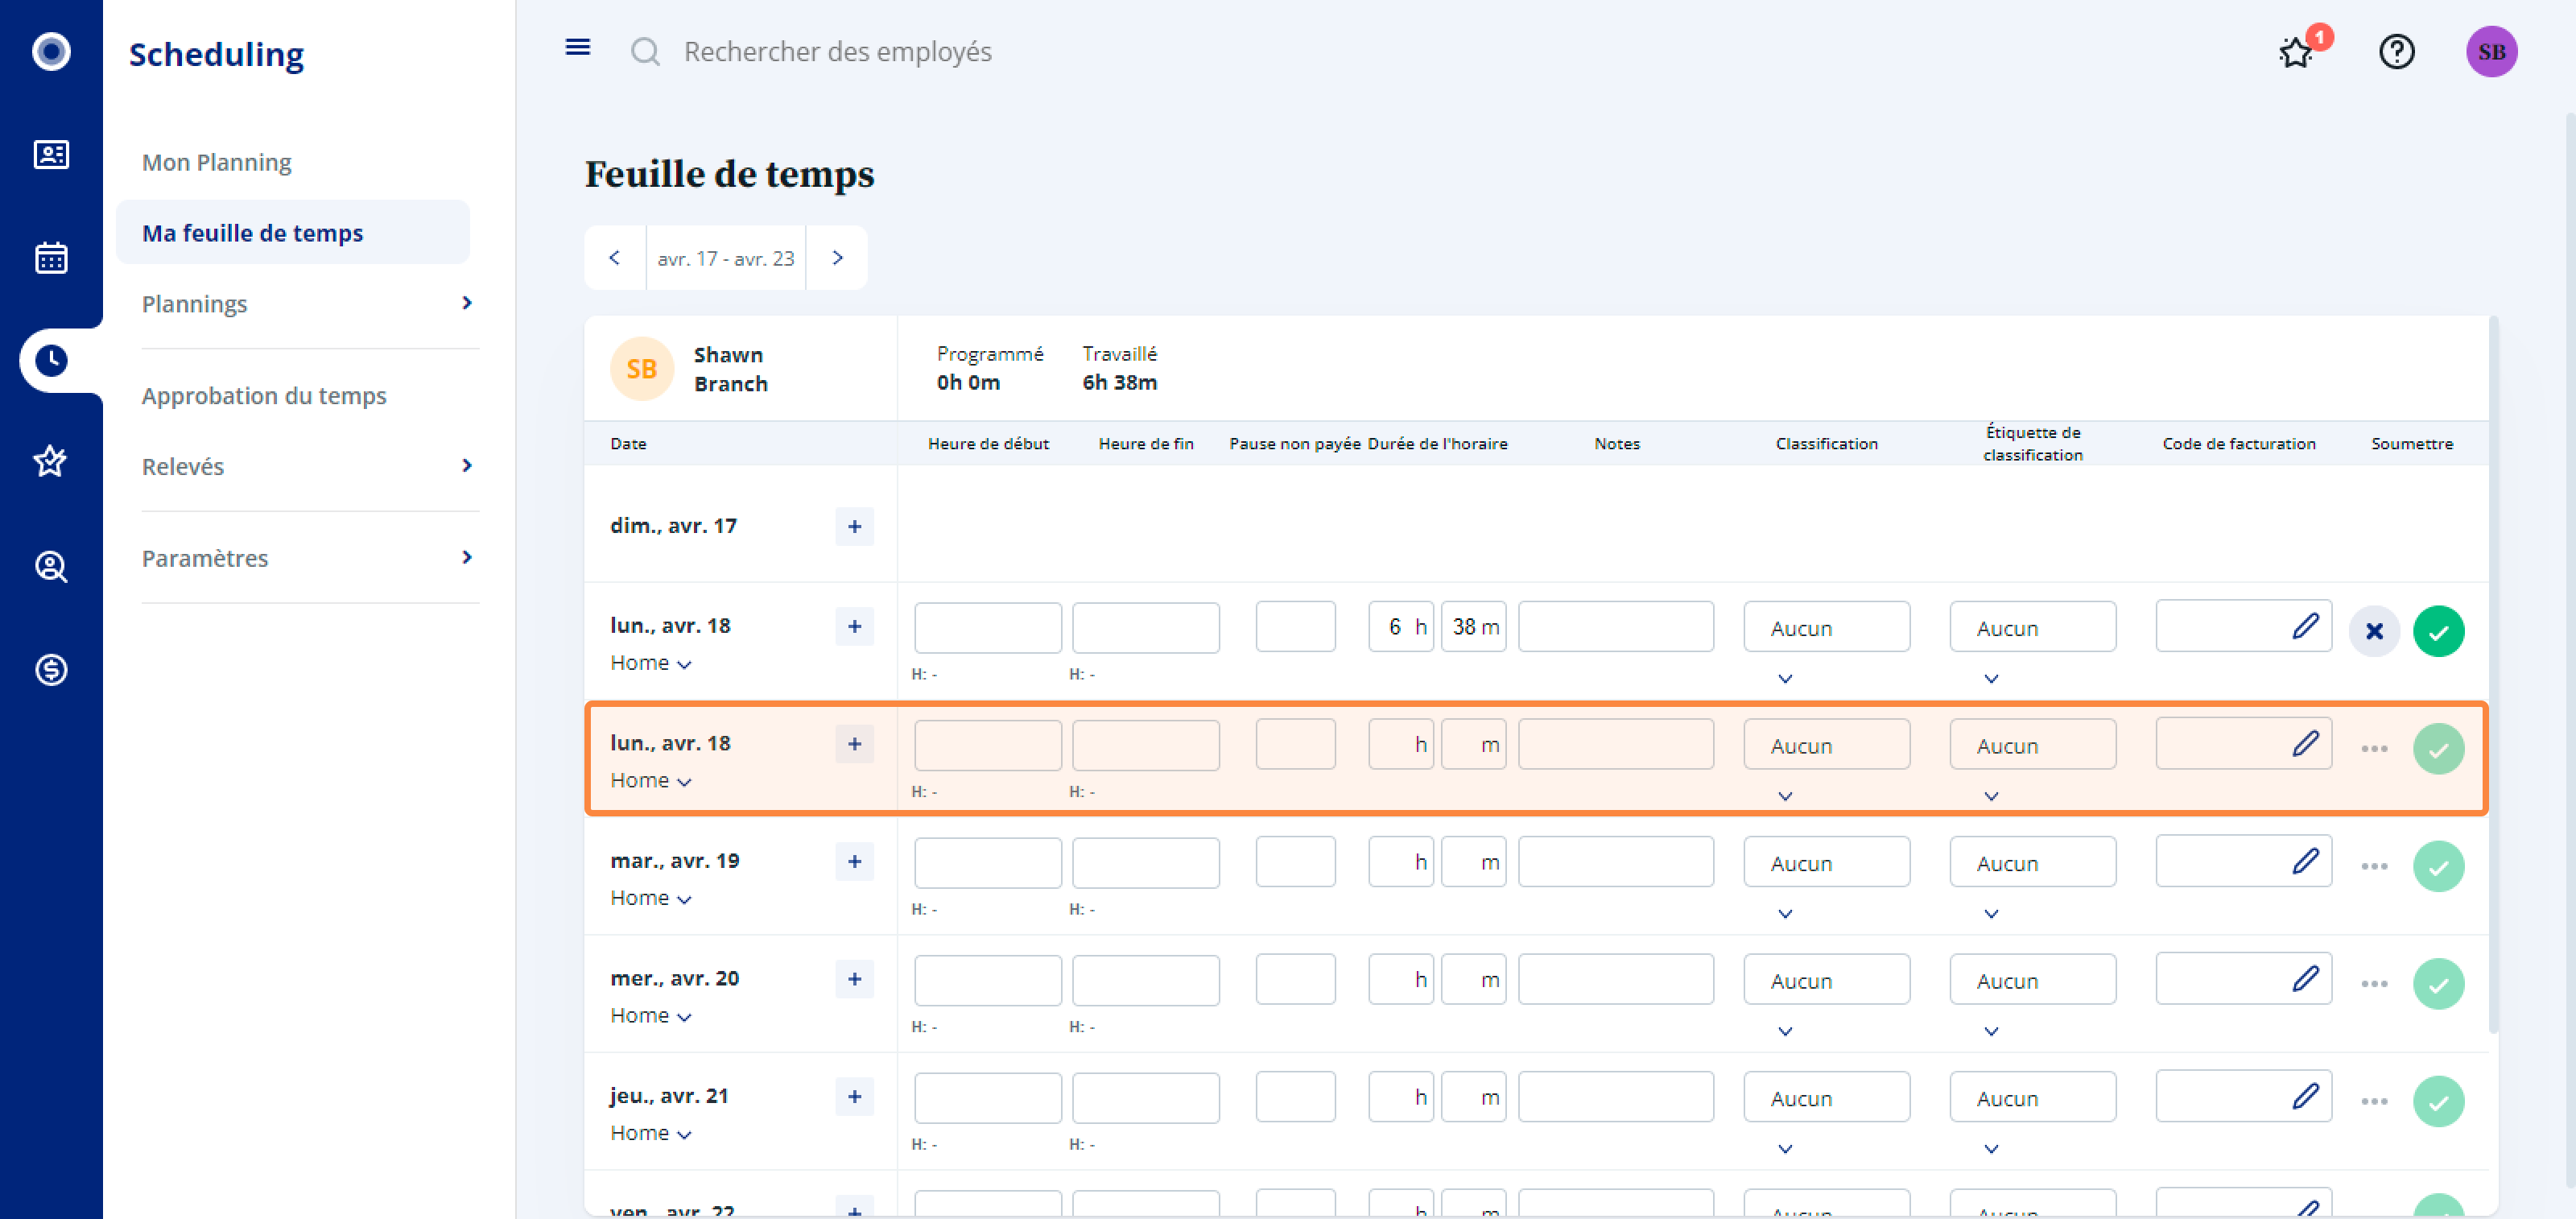
Task: Go to next week after avr. 23
Action: point(837,258)
